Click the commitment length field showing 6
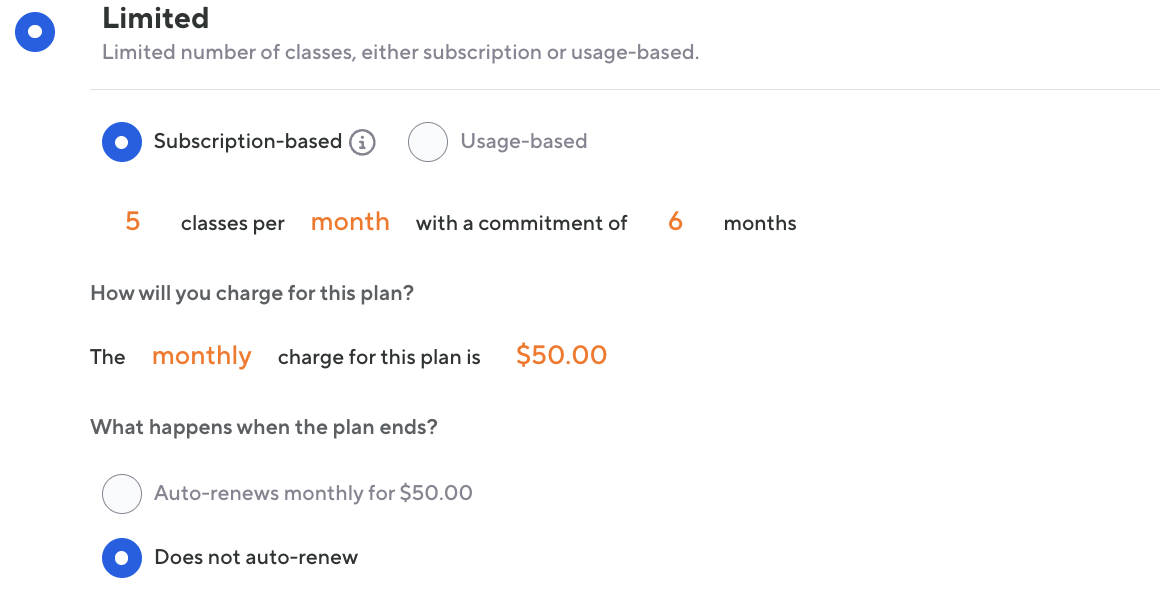The width and height of the screenshot is (1160, 604). pos(675,222)
